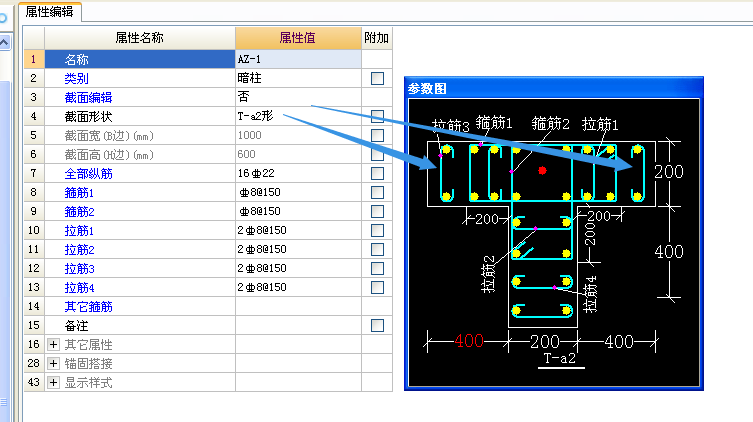This screenshot has width=753, height=422.
Task: Click the 类别 property name
Action: coord(76,78)
